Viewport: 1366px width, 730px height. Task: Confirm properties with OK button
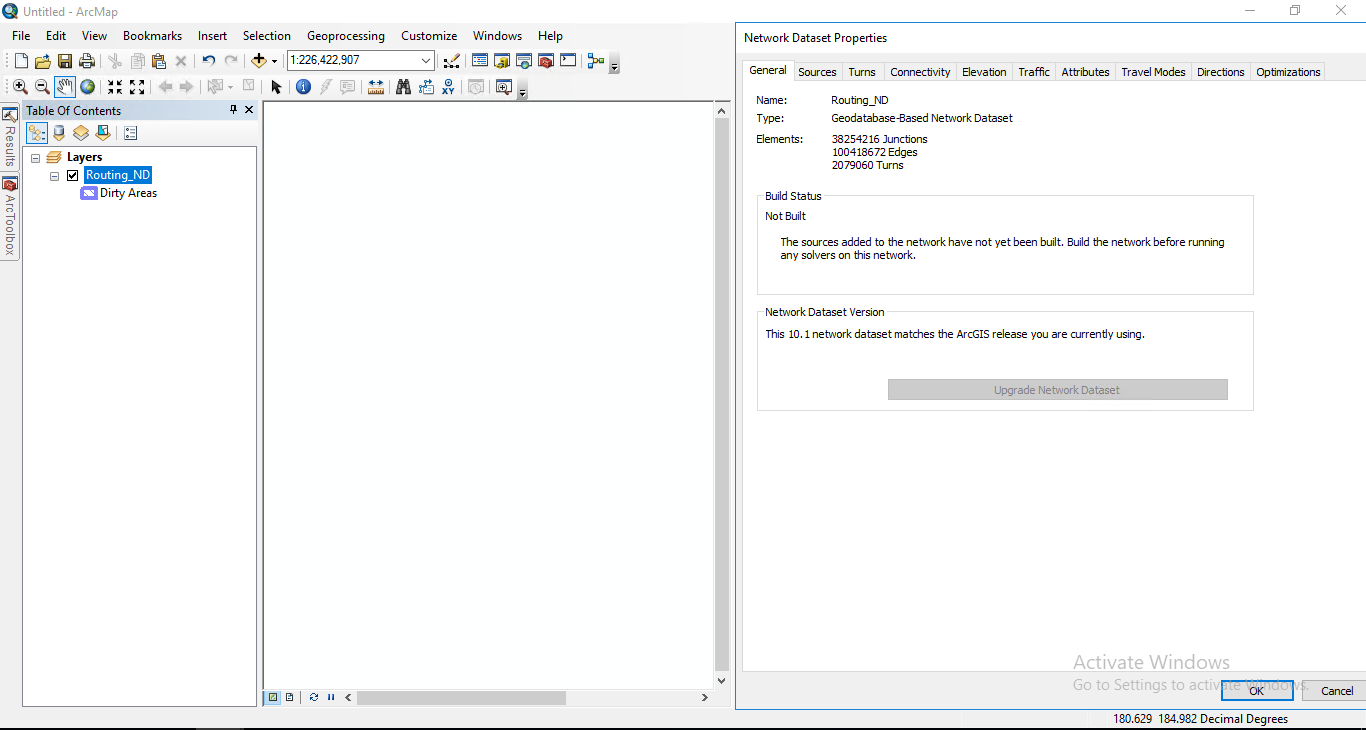(x=1257, y=690)
